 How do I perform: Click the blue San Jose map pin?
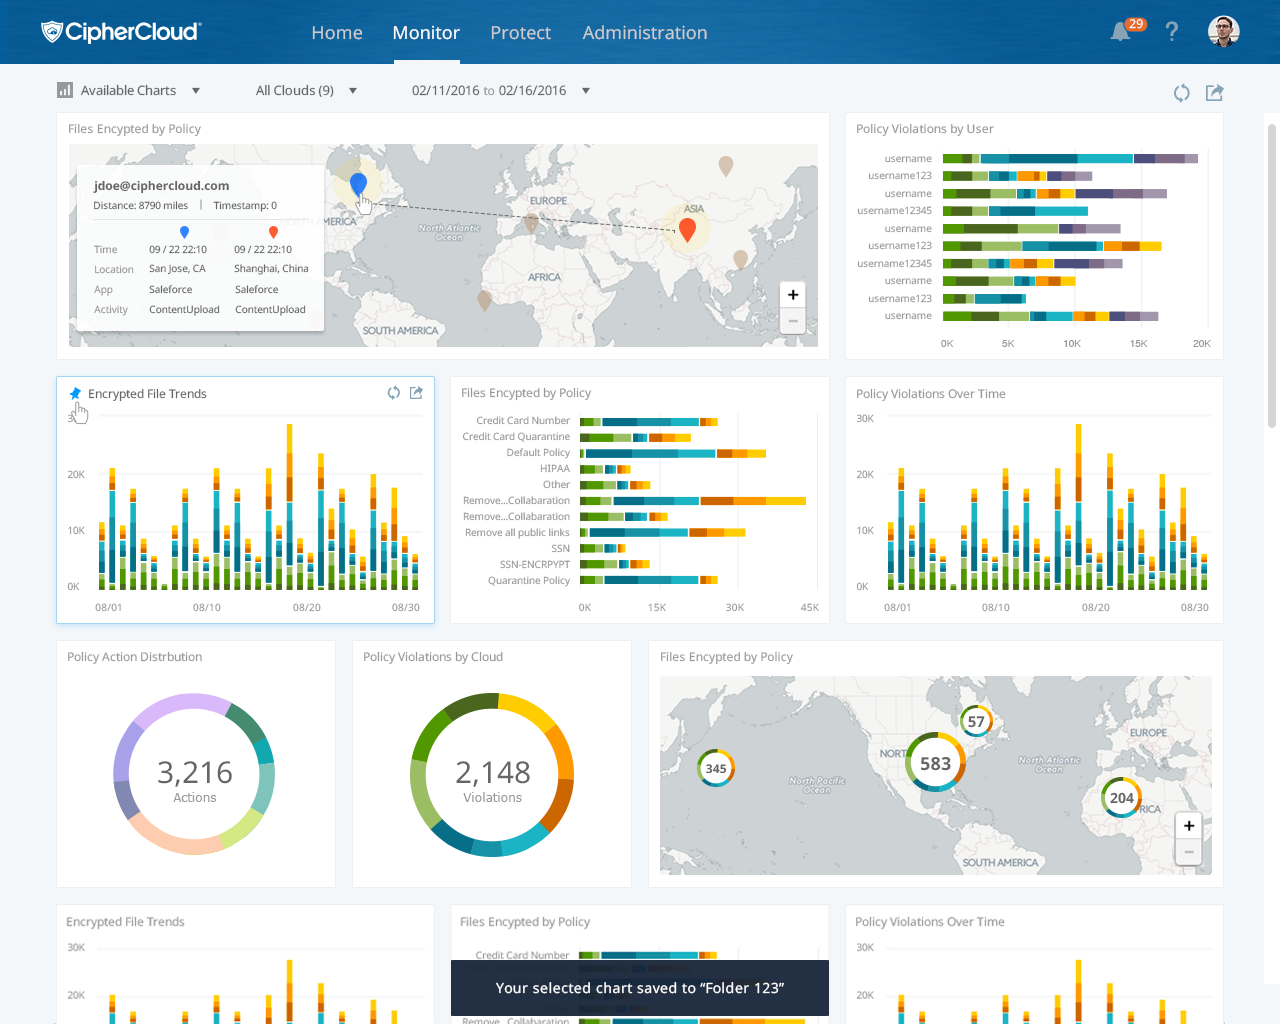point(359,183)
